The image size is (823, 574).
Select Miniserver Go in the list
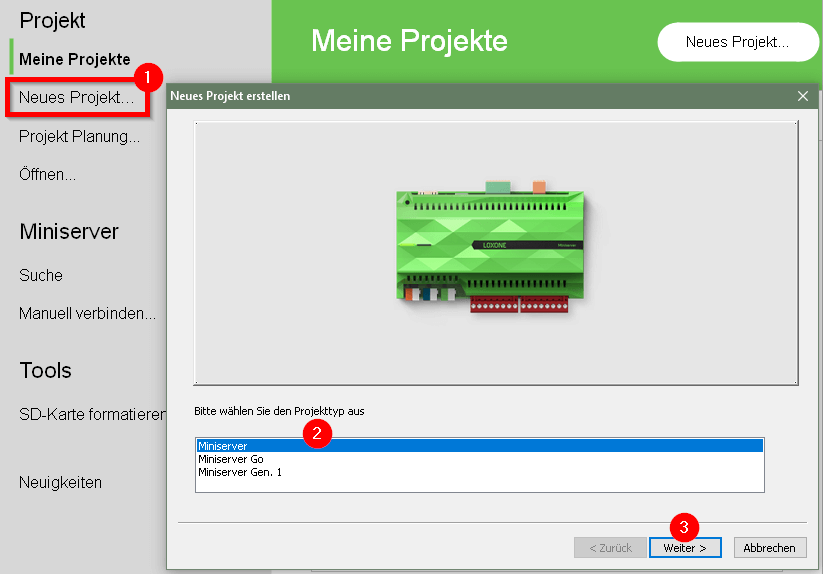(480, 459)
